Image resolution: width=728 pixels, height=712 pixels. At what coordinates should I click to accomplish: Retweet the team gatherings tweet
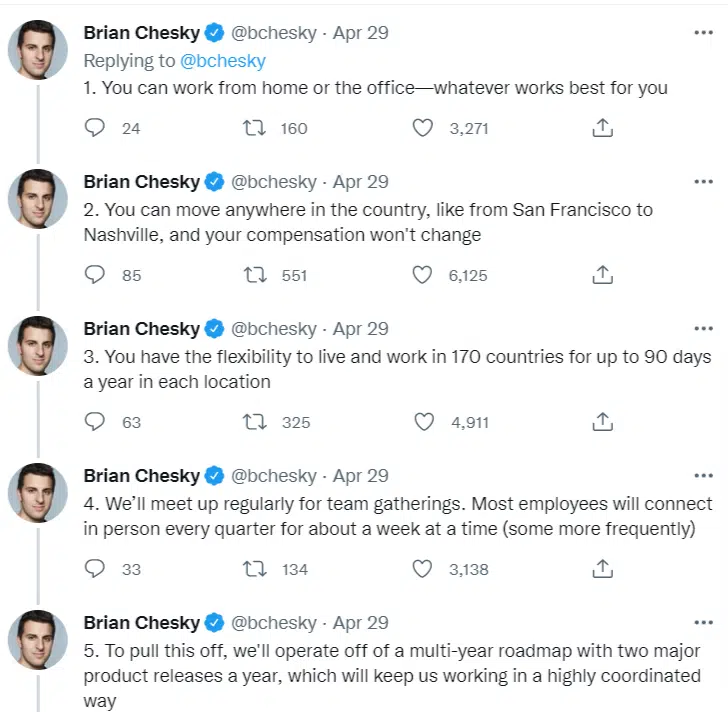(255, 569)
